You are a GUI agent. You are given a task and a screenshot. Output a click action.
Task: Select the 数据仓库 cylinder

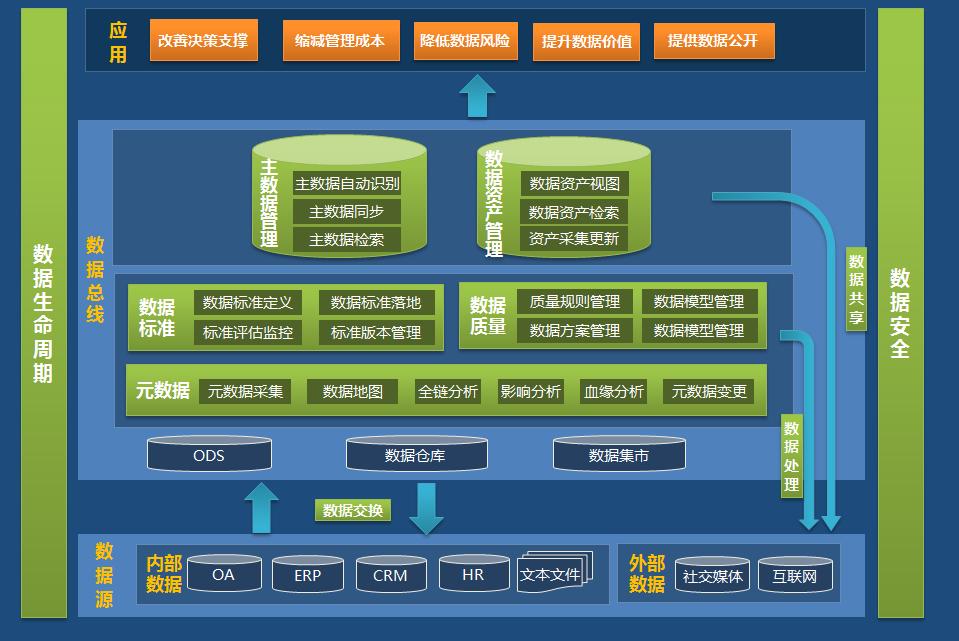[x=417, y=454]
